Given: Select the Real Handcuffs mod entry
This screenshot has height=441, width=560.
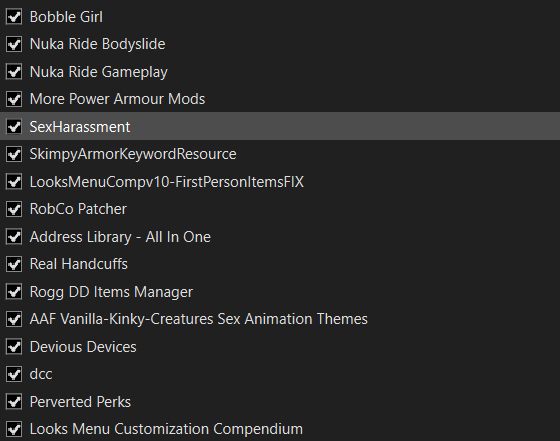Looking at the screenshot, I should click(x=280, y=264).
